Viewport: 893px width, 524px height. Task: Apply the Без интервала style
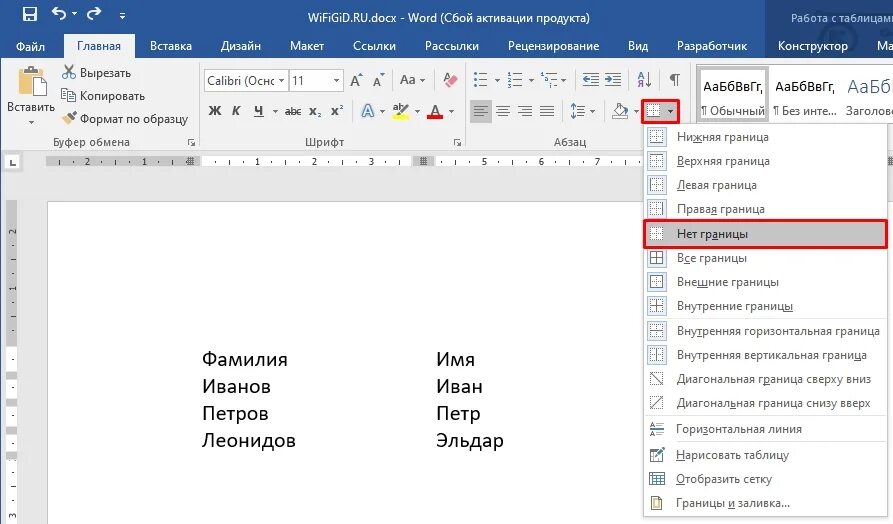click(x=805, y=95)
